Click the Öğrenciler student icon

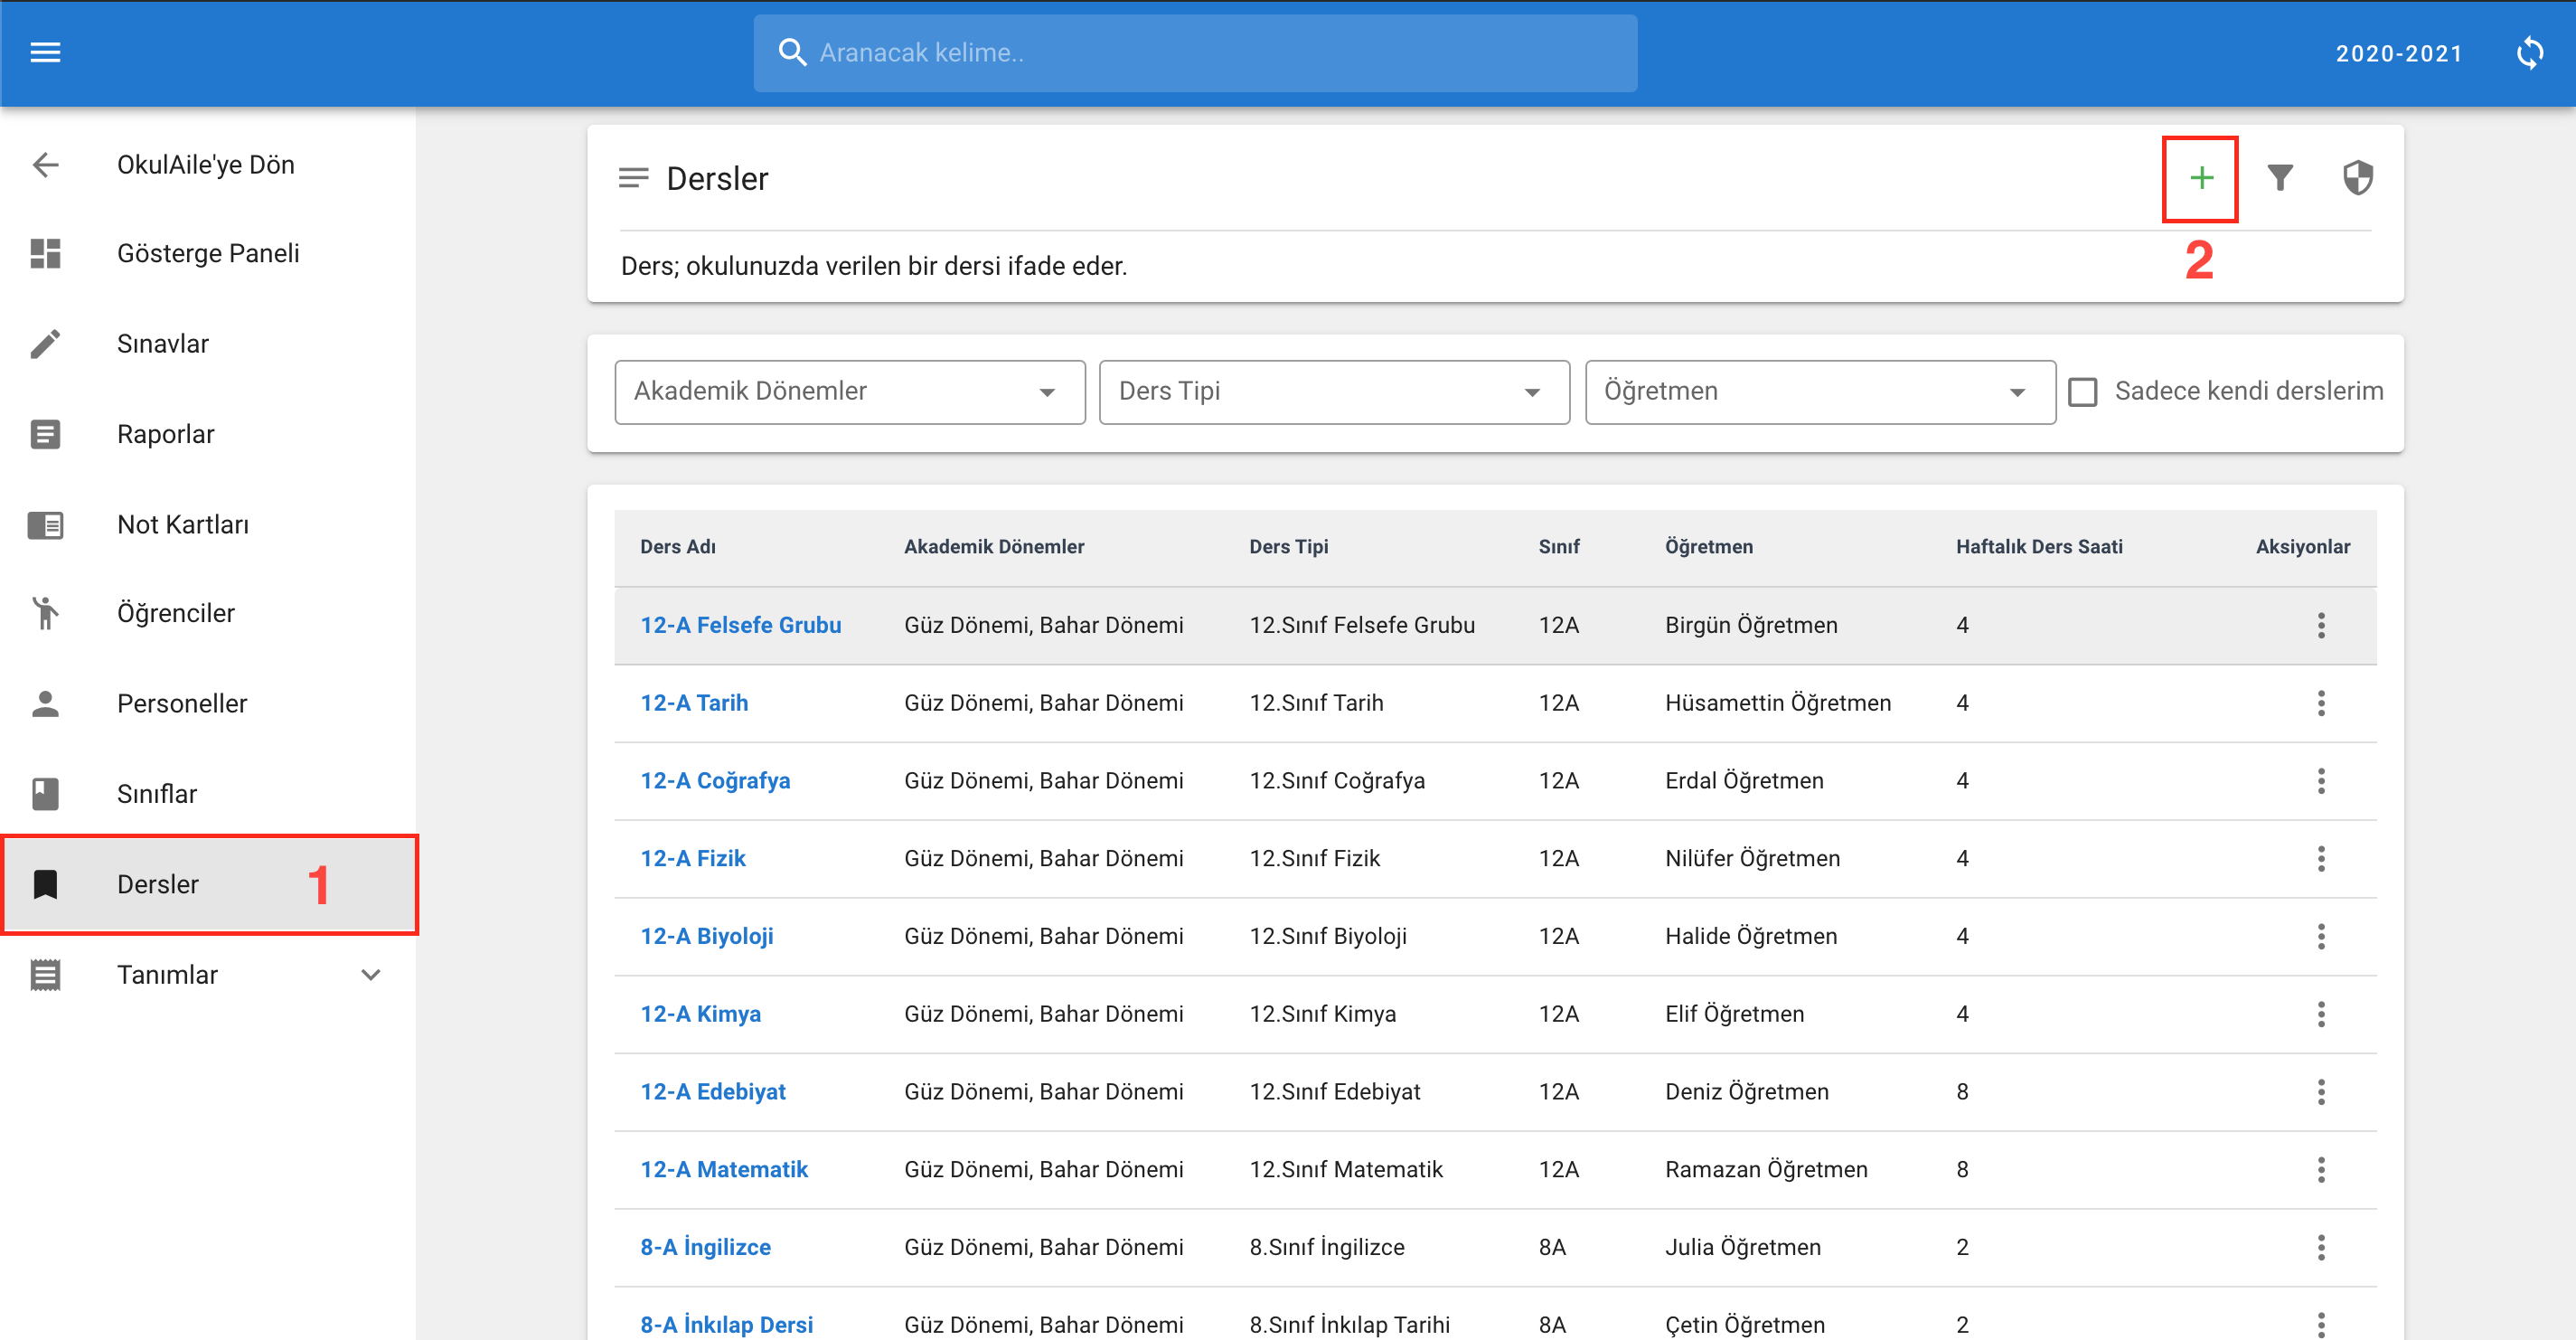click(45, 613)
